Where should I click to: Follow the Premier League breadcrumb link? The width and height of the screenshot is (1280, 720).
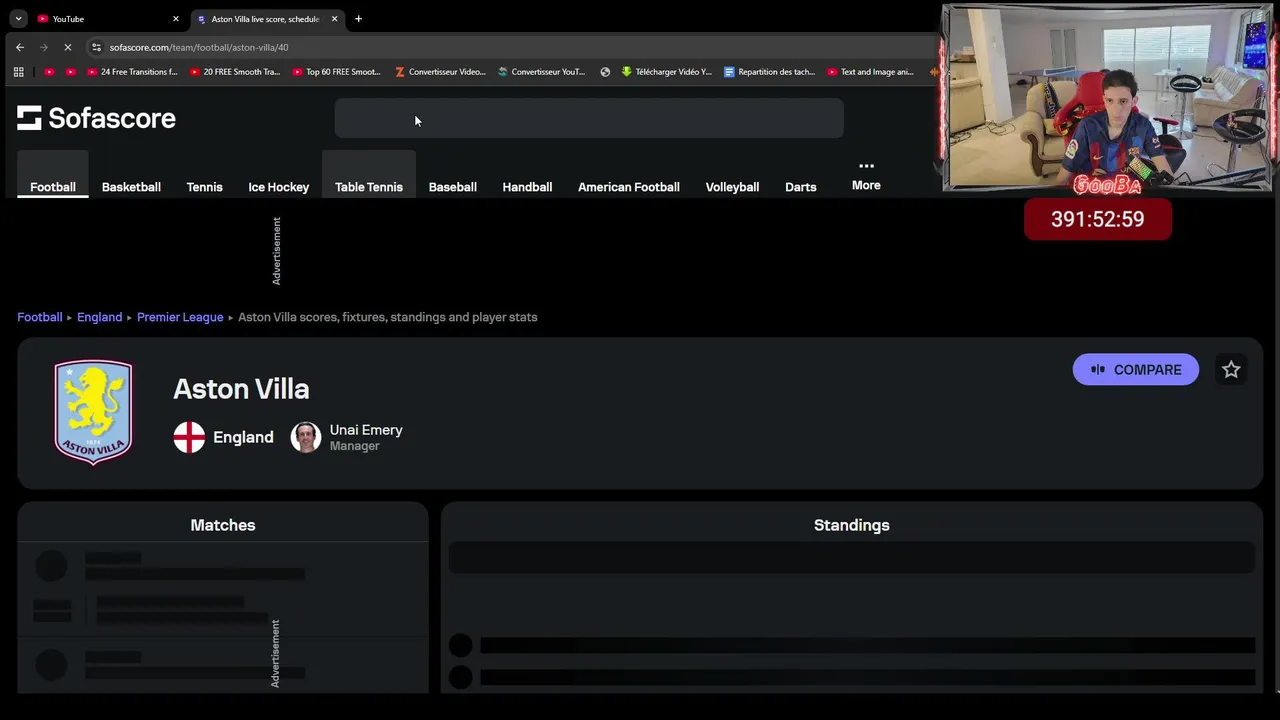pyautogui.click(x=180, y=317)
